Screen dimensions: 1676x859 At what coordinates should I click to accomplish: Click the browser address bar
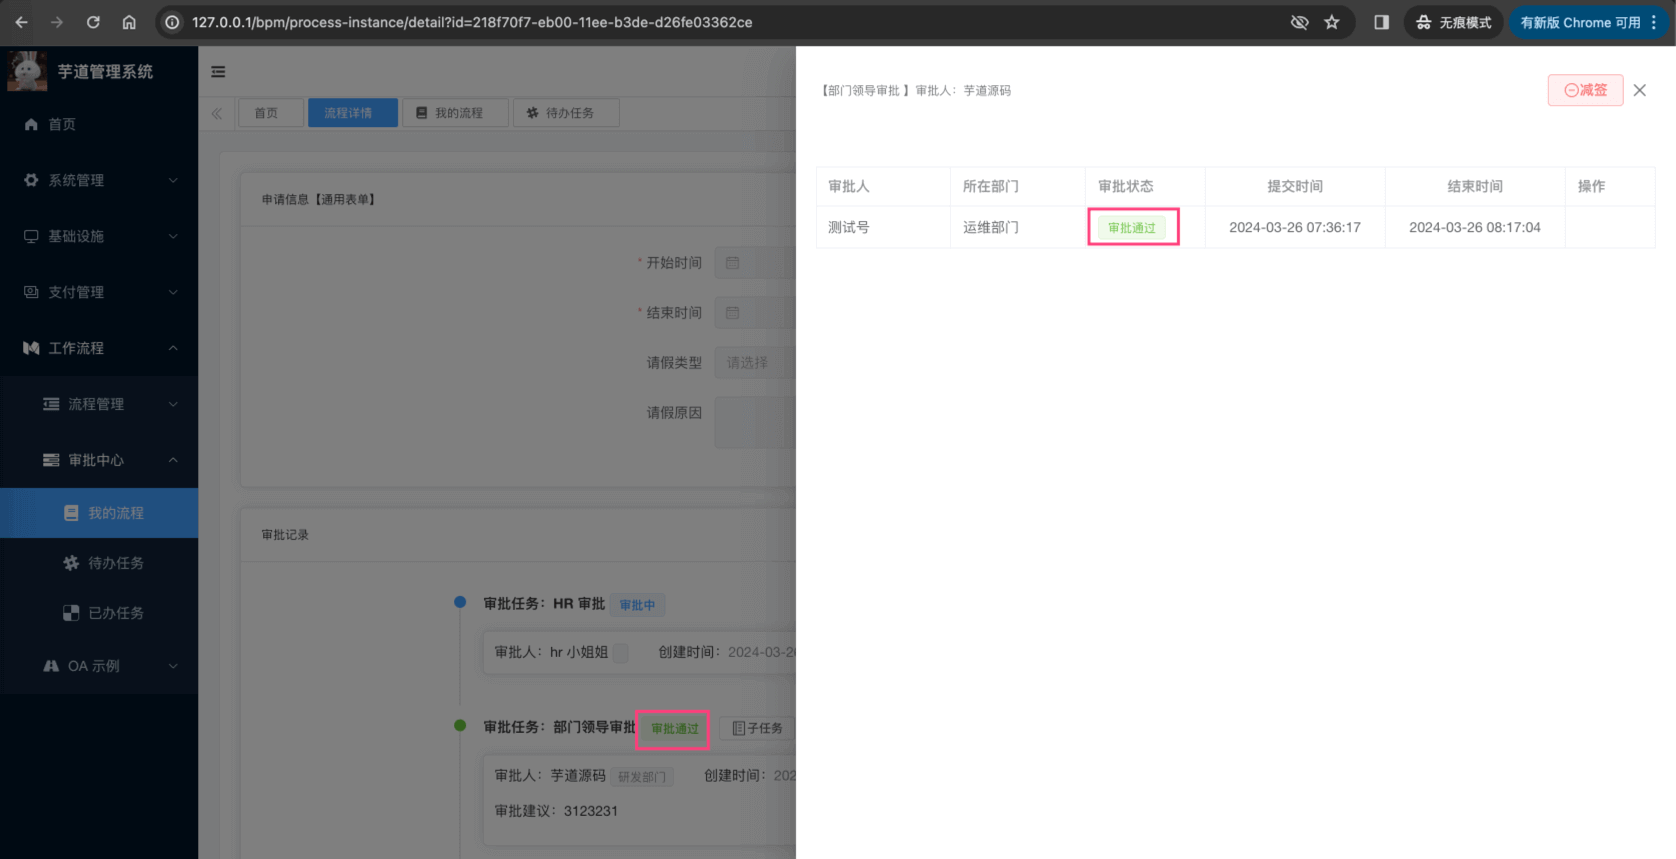tap(700, 22)
